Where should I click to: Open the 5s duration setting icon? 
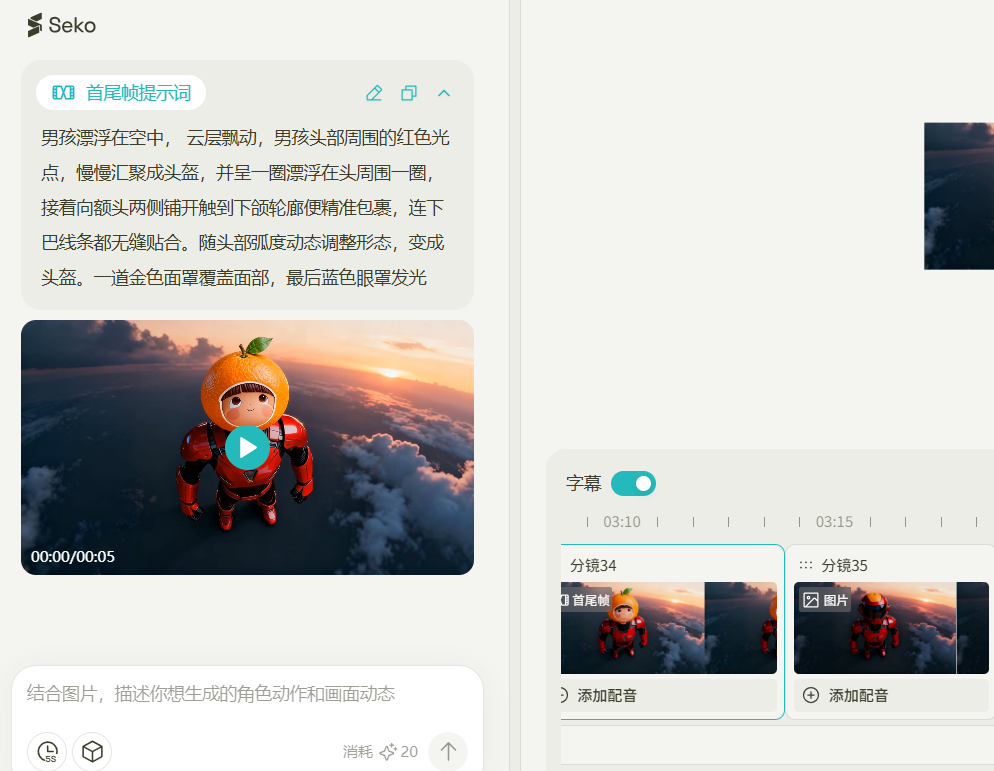click(46, 751)
